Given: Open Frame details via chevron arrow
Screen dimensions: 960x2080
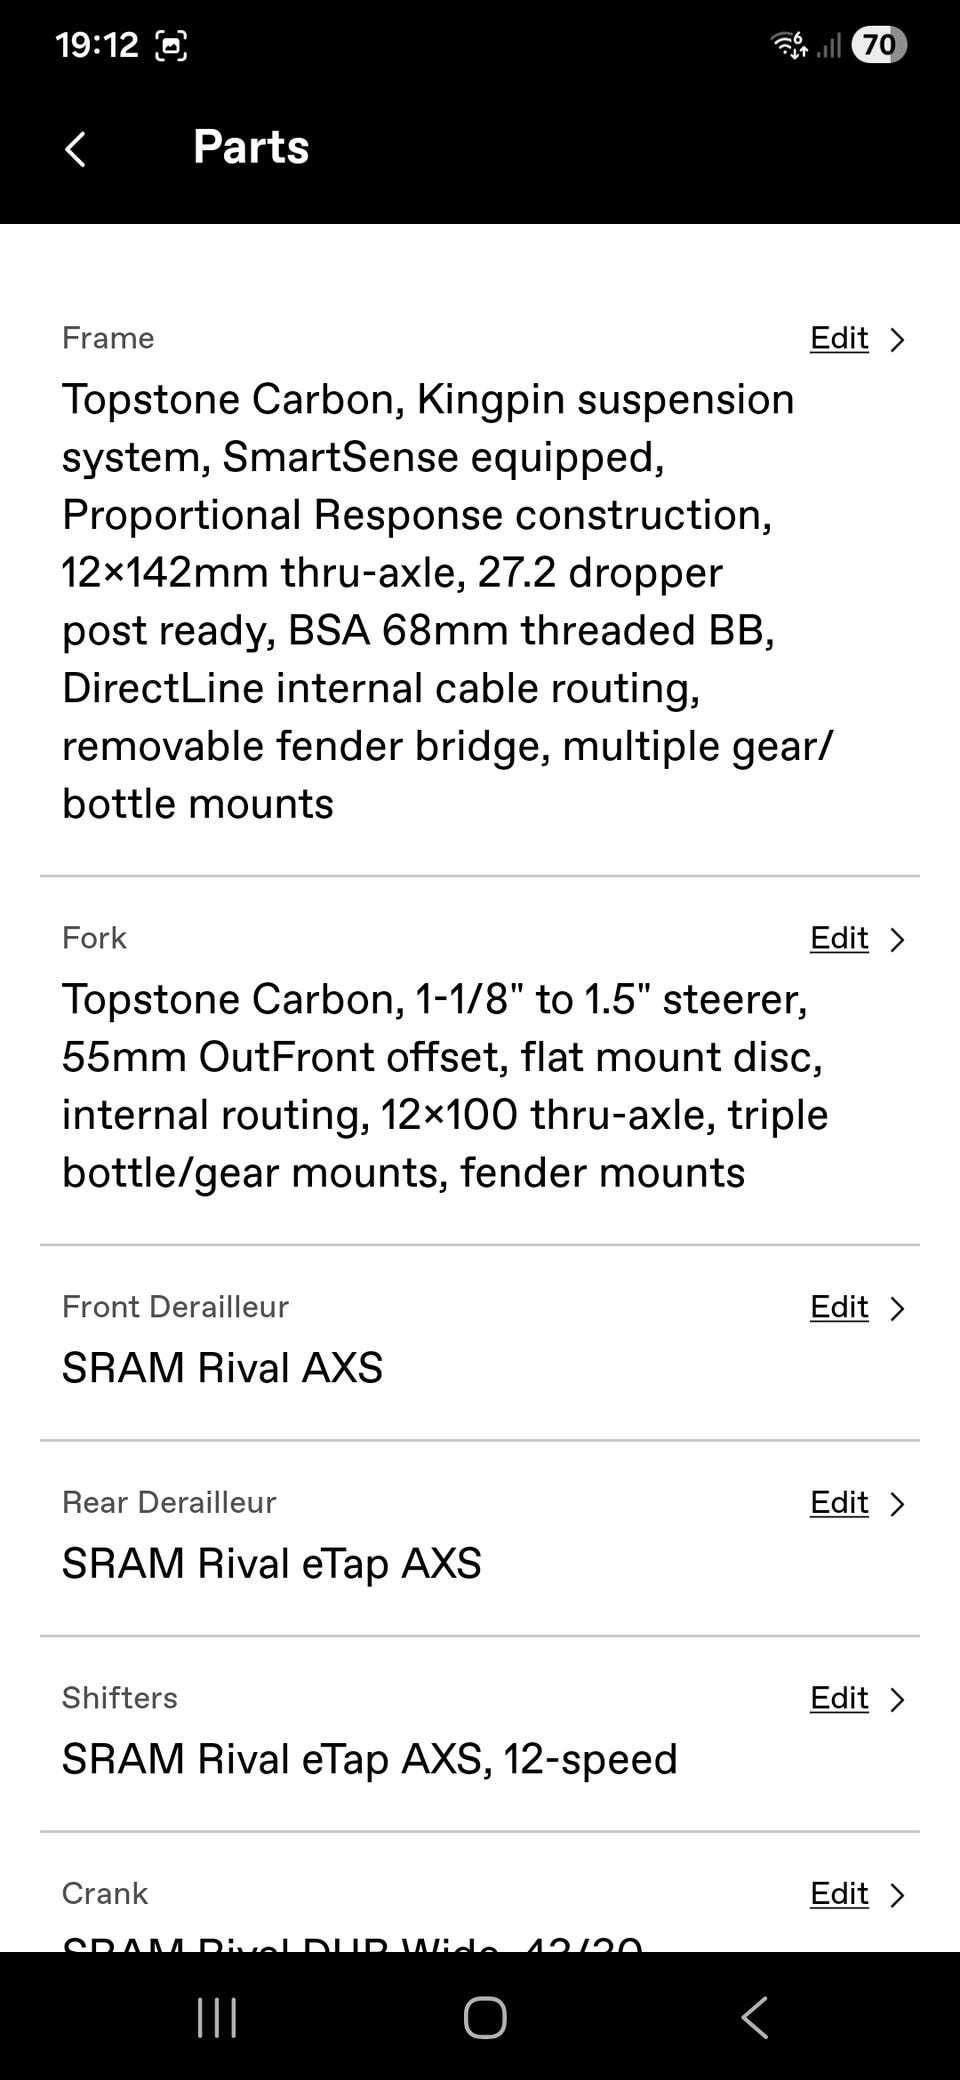Looking at the screenshot, I should point(897,340).
